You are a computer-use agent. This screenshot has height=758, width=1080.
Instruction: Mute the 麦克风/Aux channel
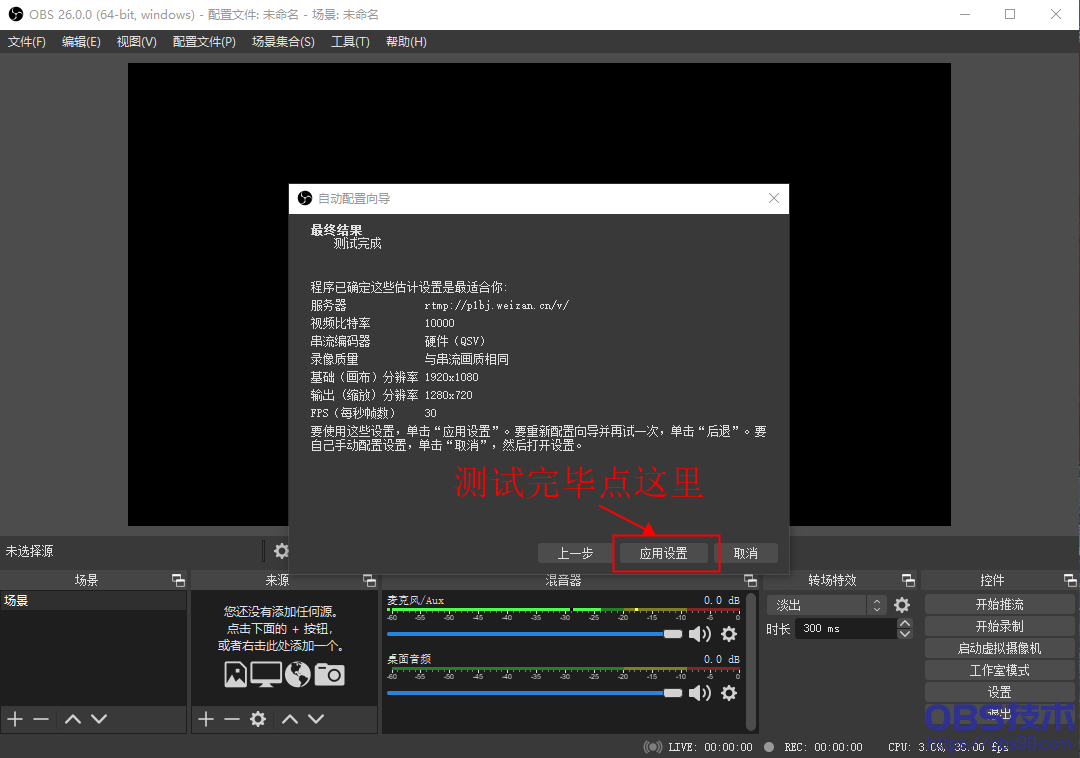(x=700, y=634)
